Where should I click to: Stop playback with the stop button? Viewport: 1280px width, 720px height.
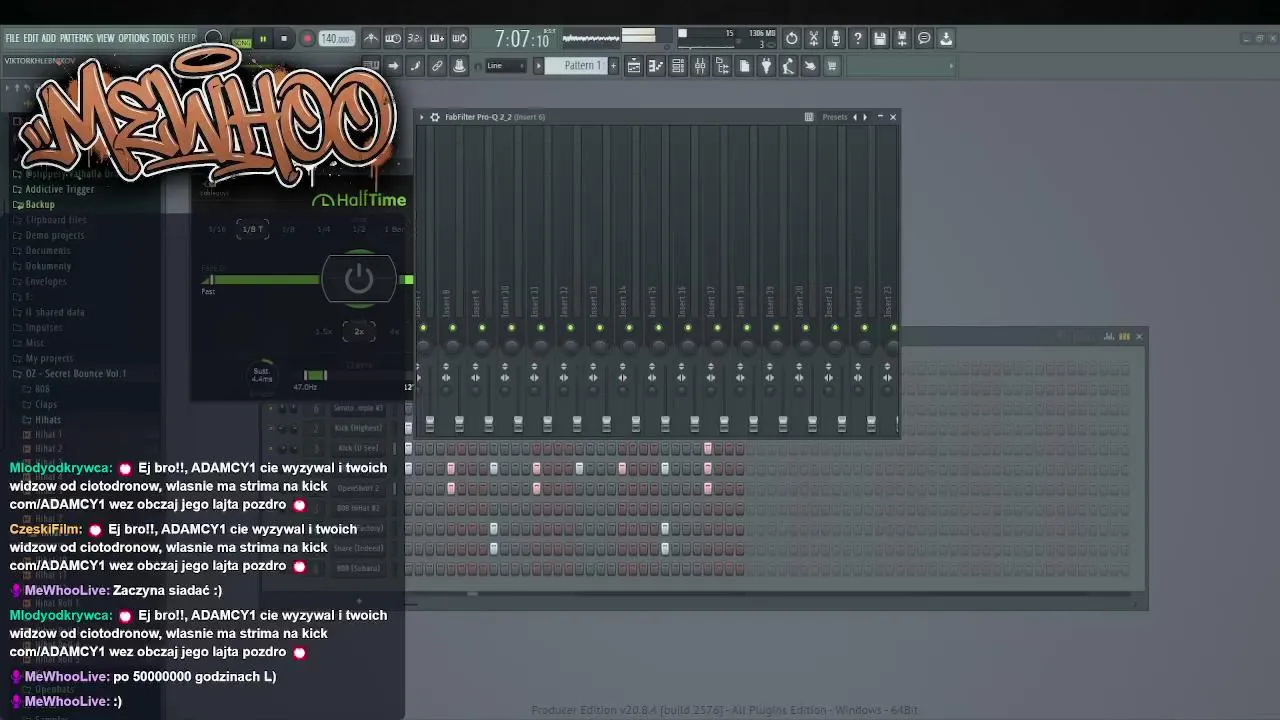[284, 39]
